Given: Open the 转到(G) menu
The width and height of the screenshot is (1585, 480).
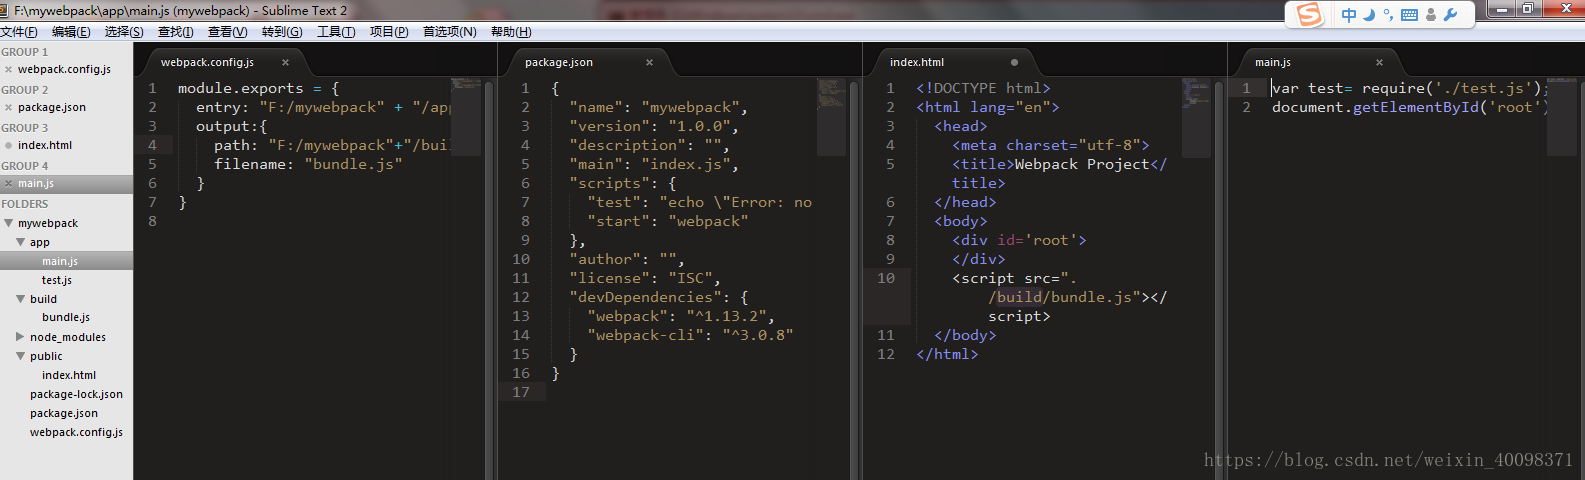Looking at the screenshot, I should (282, 32).
